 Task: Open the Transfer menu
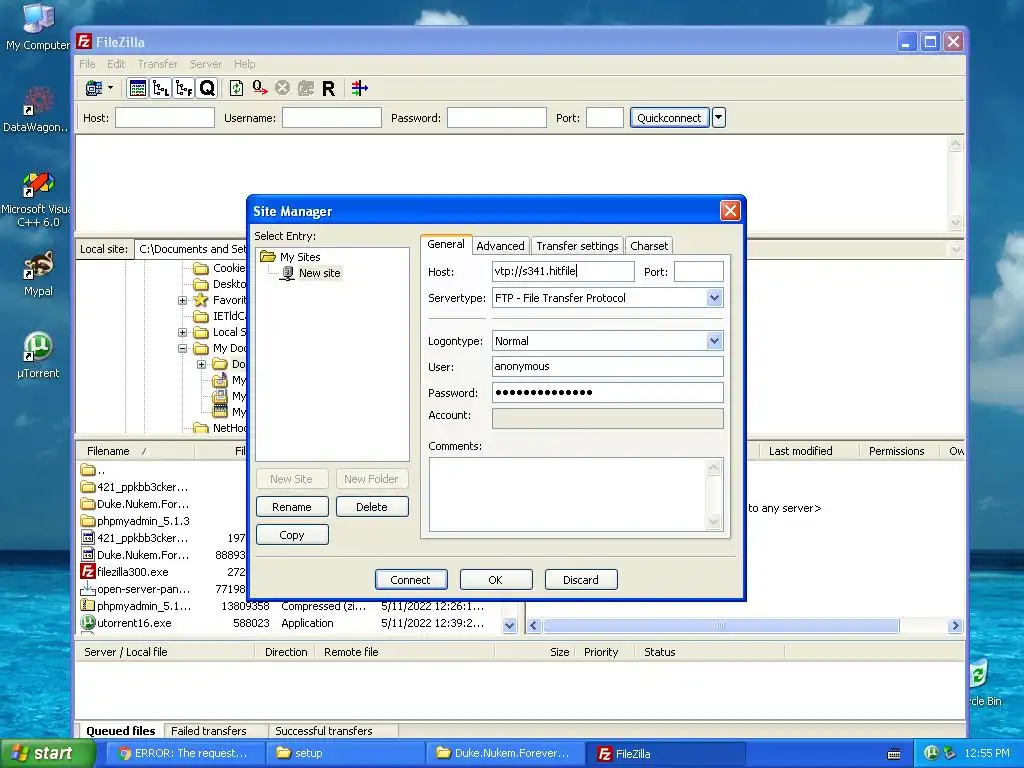tap(157, 64)
